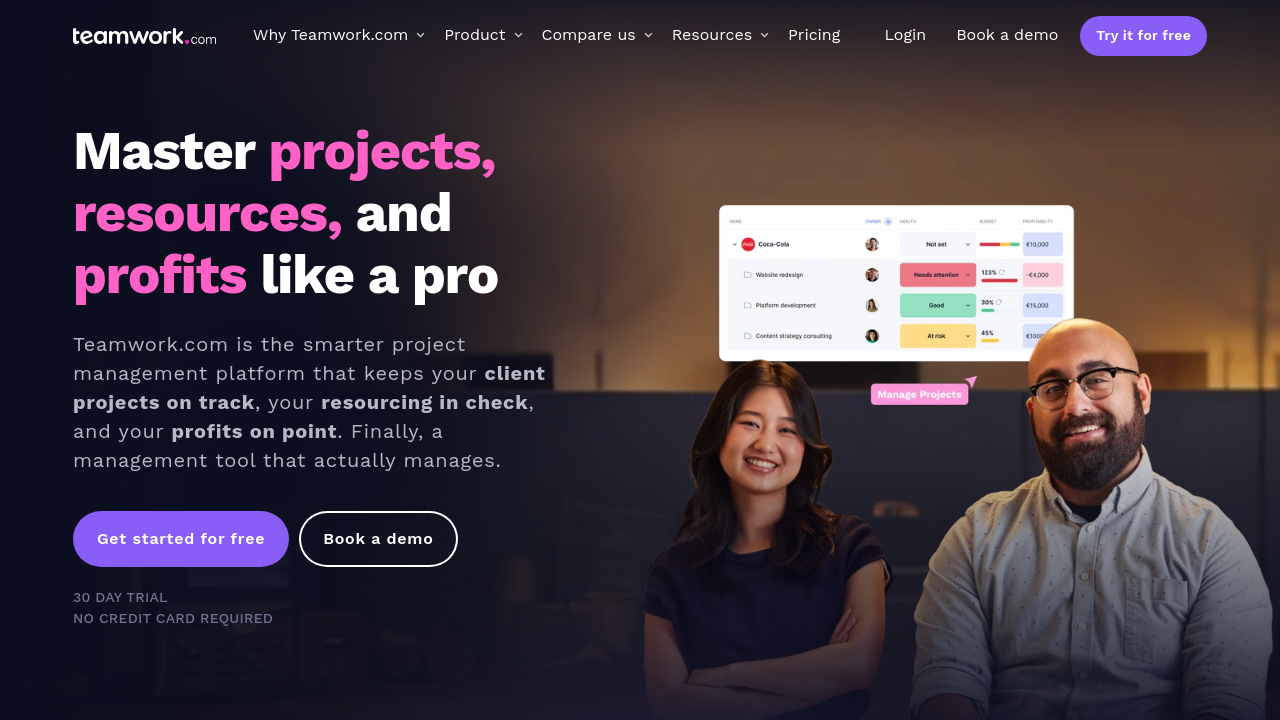
Task: Open the Resources menu
Action: tap(721, 35)
